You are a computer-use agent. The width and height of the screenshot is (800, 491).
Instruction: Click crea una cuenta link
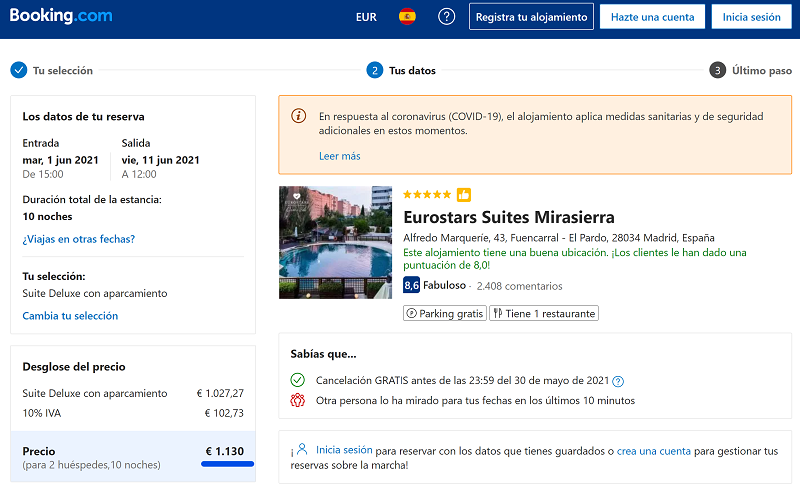click(654, 451)
